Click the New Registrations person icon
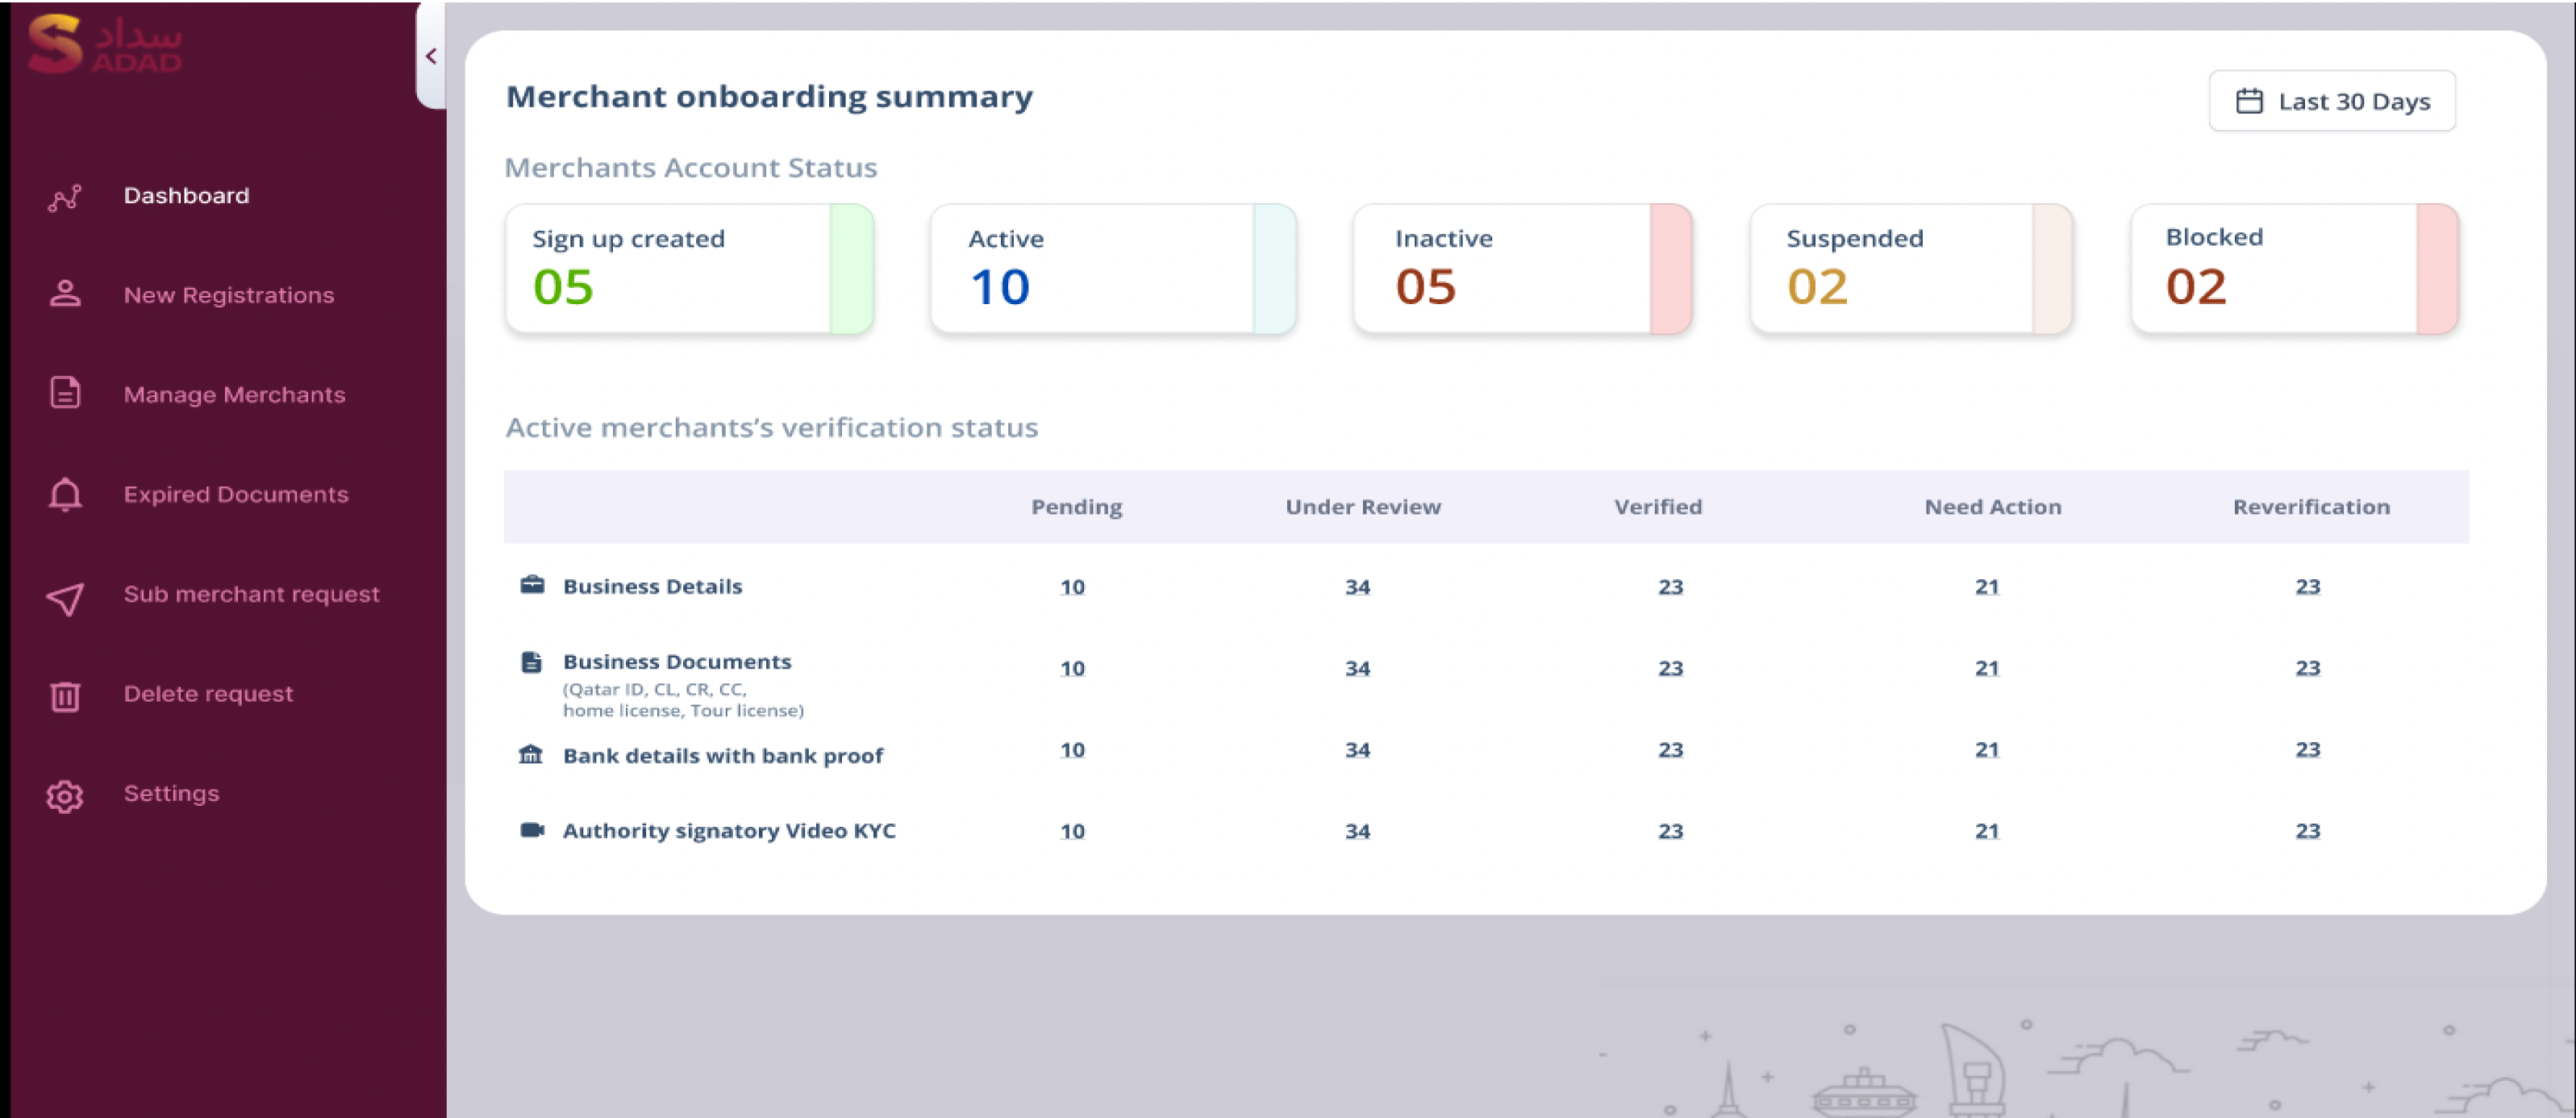The image size is (2576, 1118). [64, 294]
